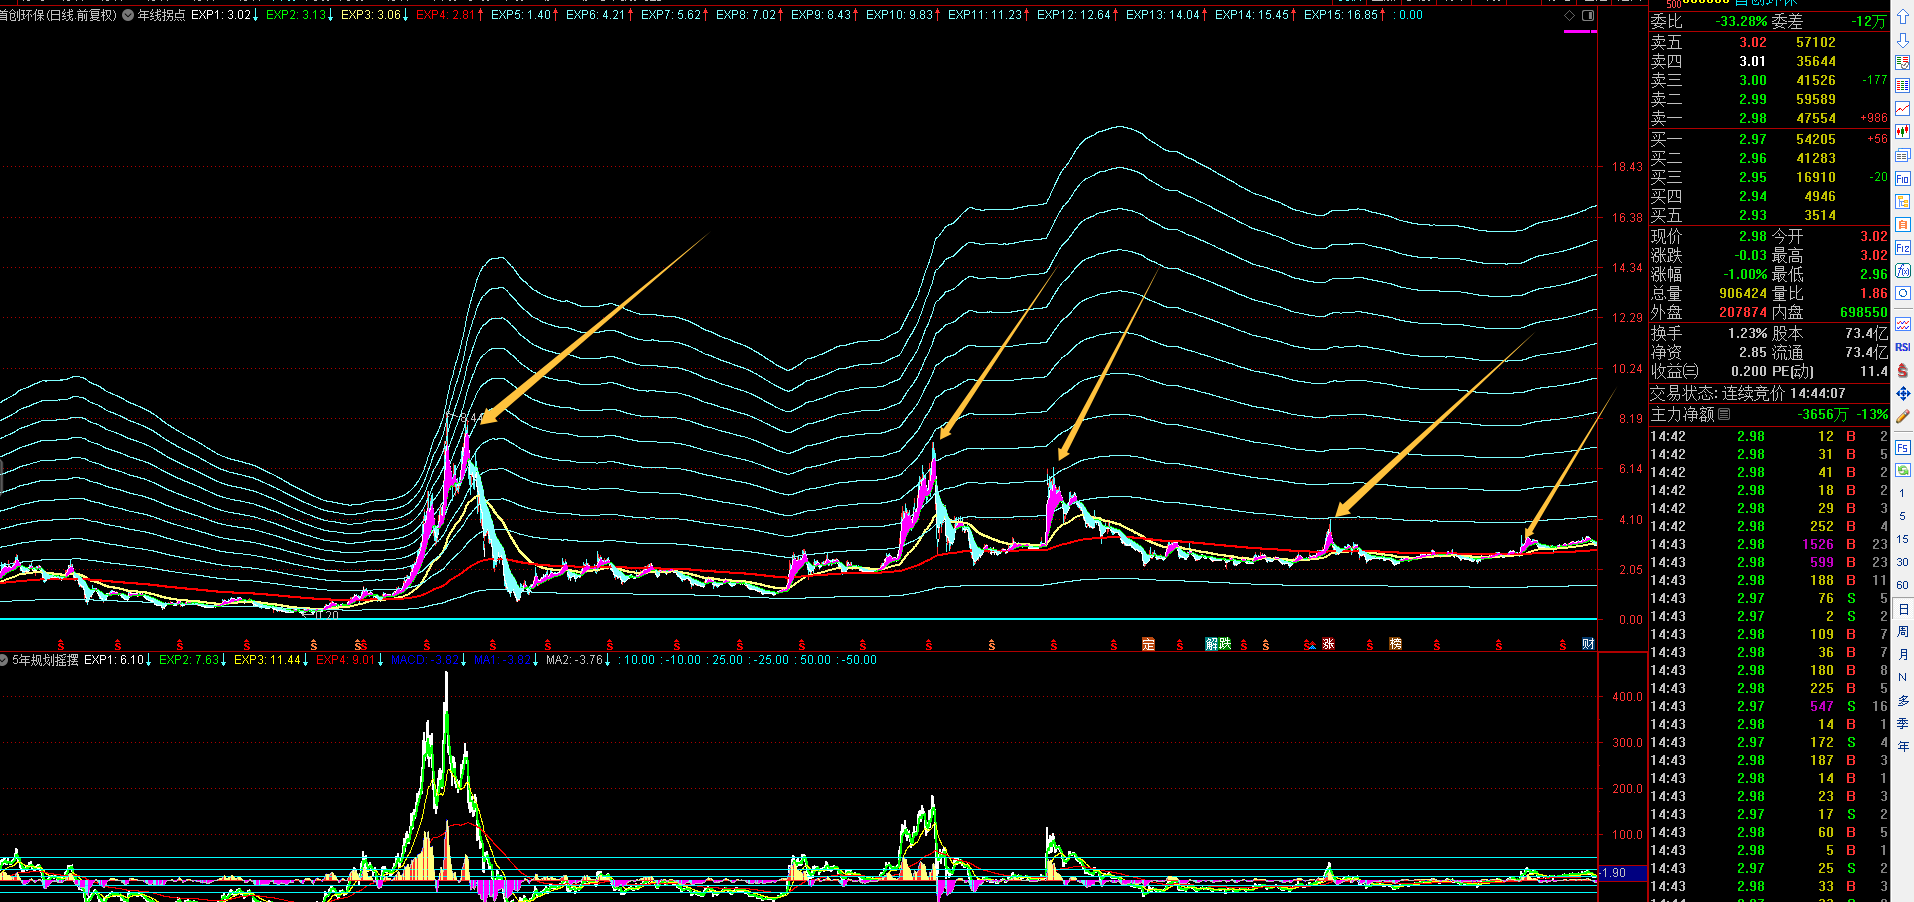Select the pencil drawing tool icon
1914x902 pixels.
pos(1903,416)
